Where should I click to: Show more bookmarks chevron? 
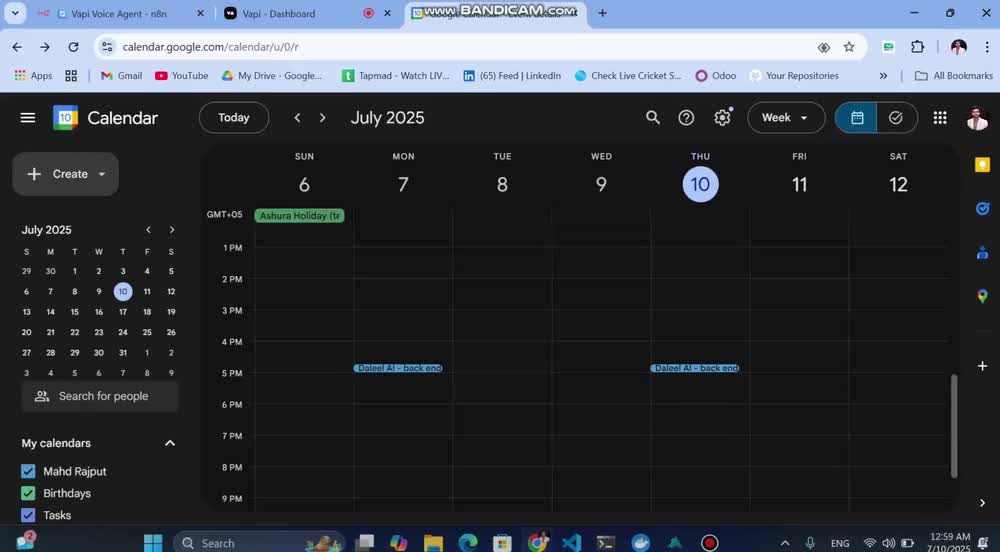[x=883, y=76]
